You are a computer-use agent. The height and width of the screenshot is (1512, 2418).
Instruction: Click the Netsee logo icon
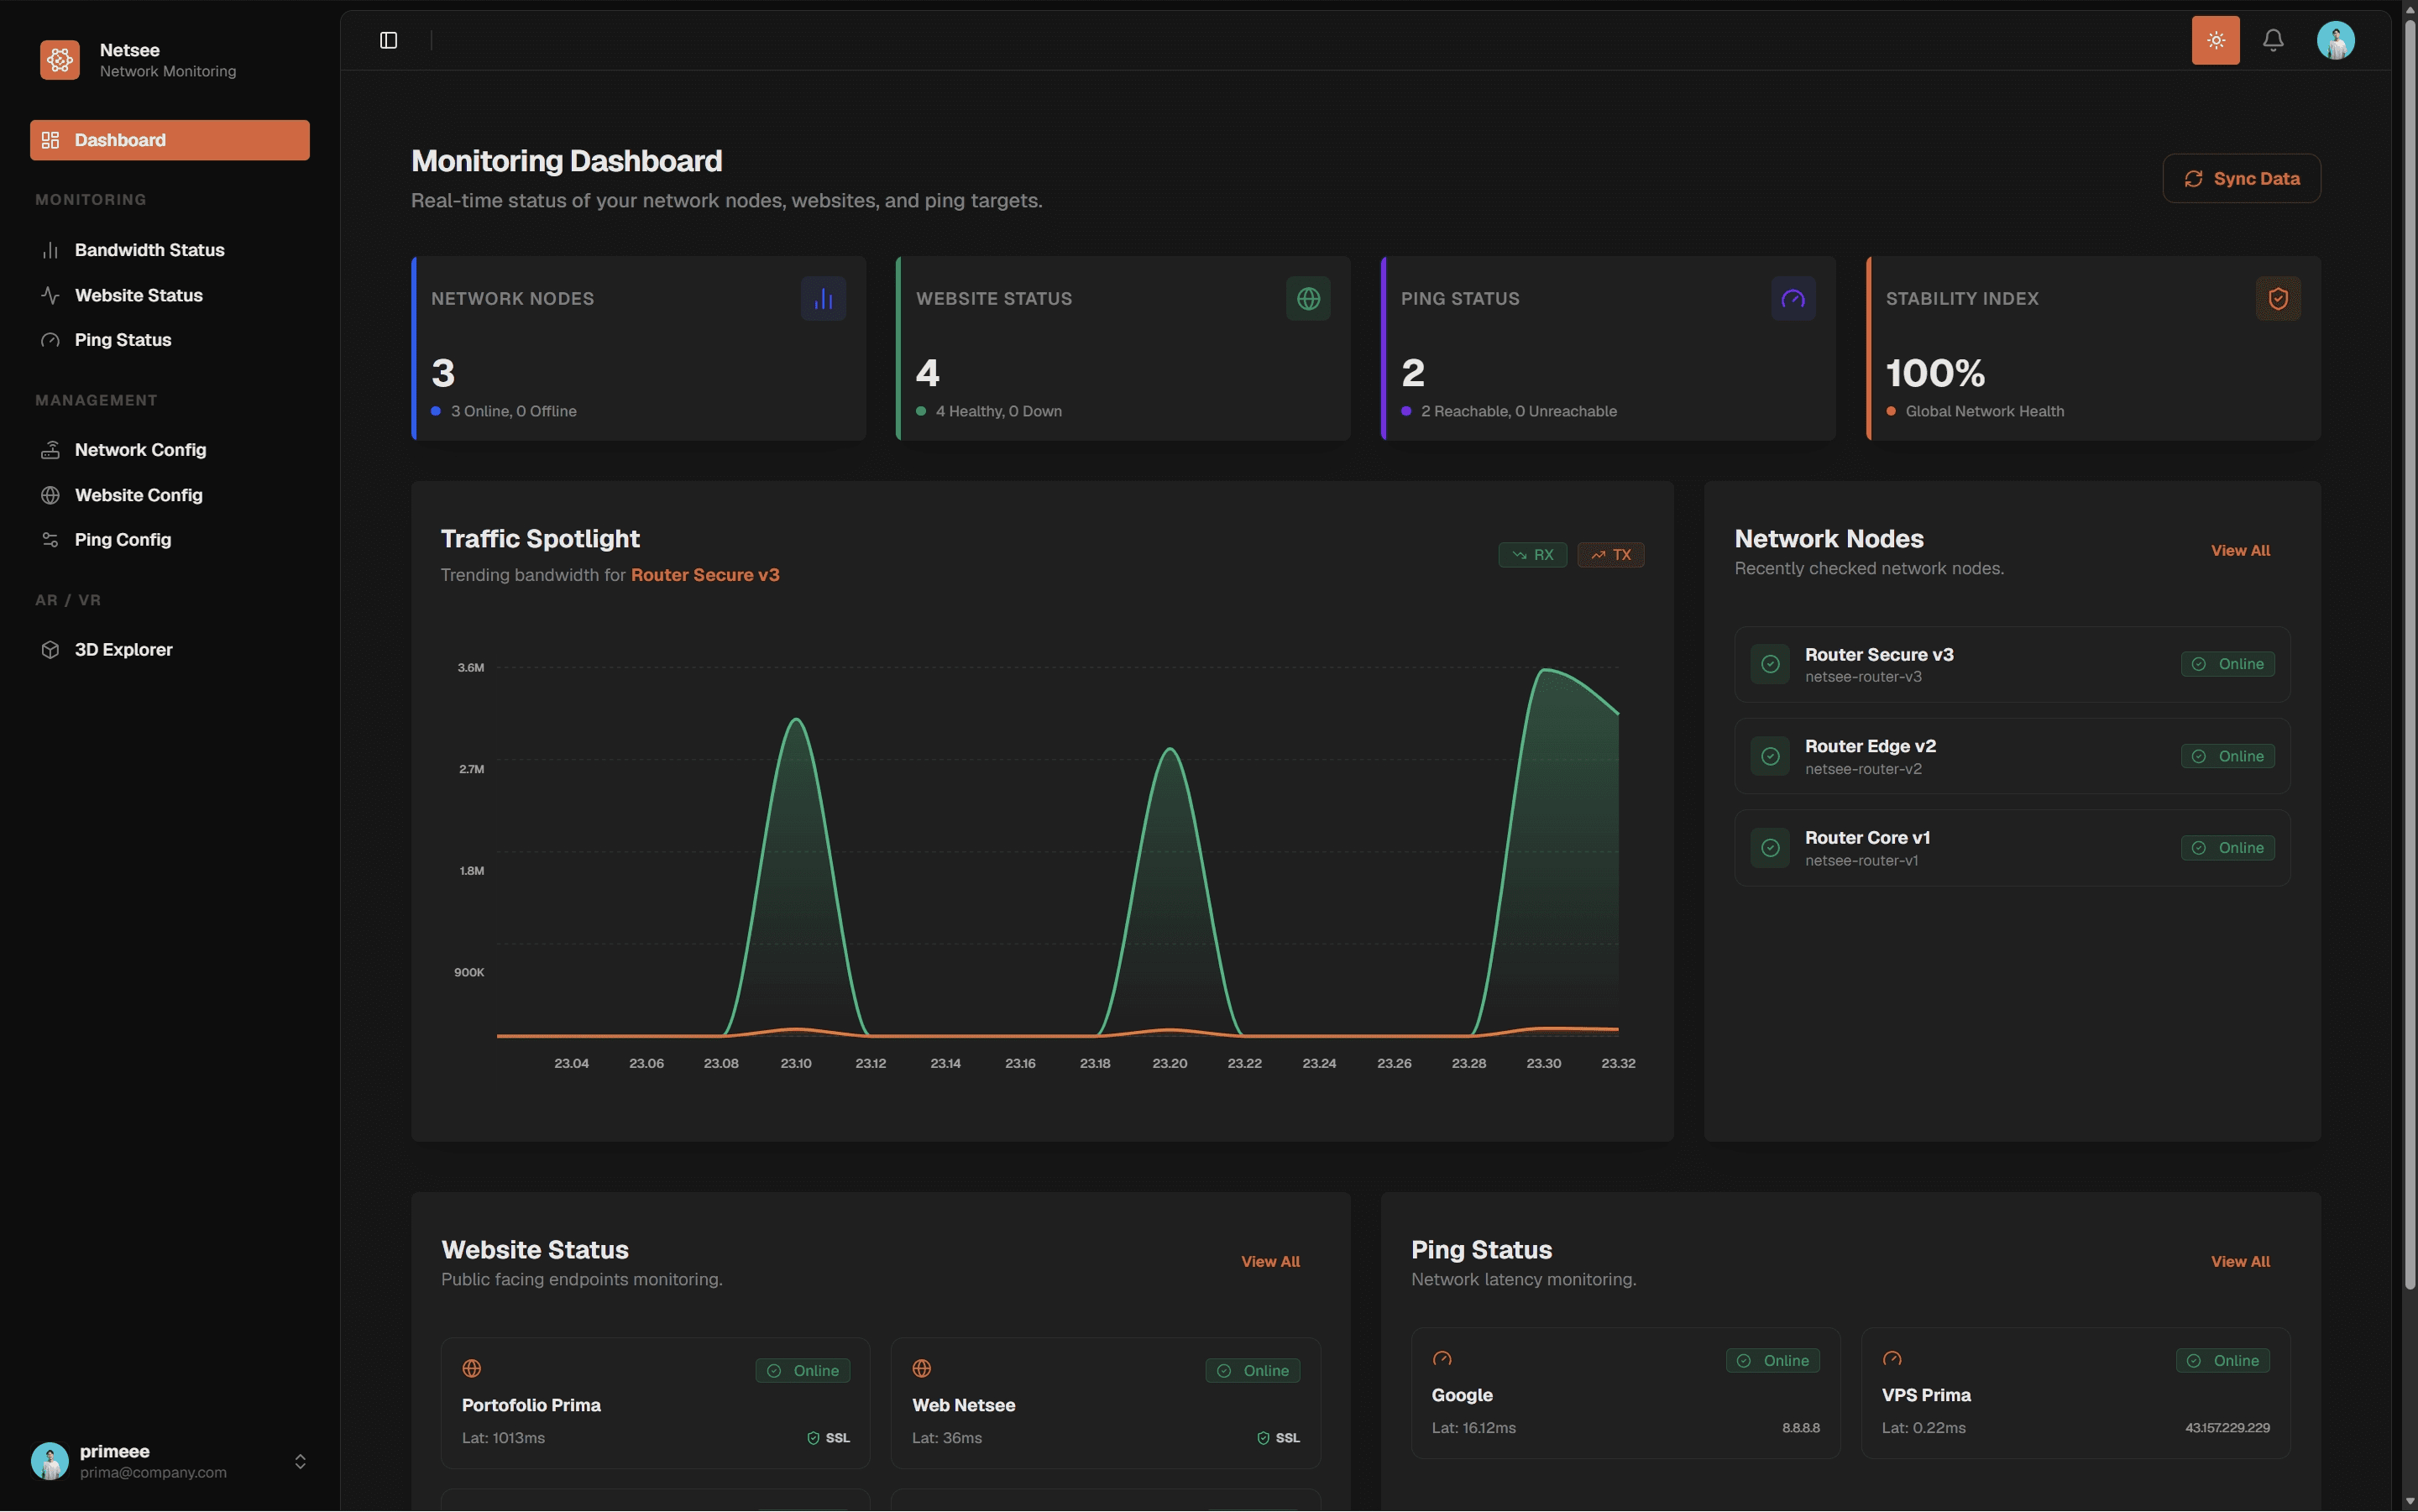click(x=60, y=60)
